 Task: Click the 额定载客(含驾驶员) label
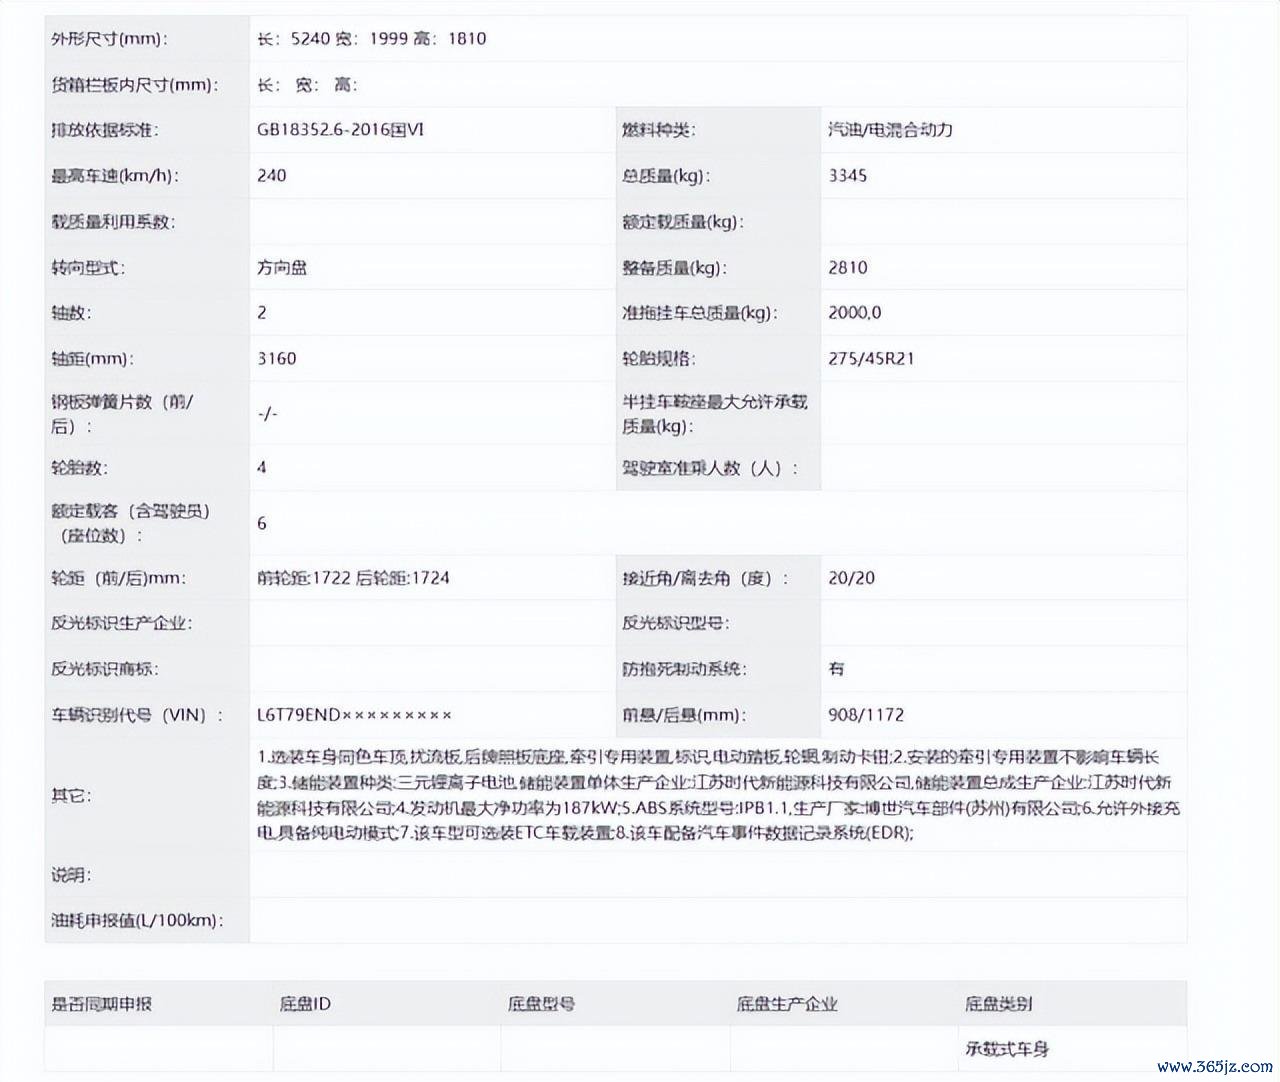point(131,523)
